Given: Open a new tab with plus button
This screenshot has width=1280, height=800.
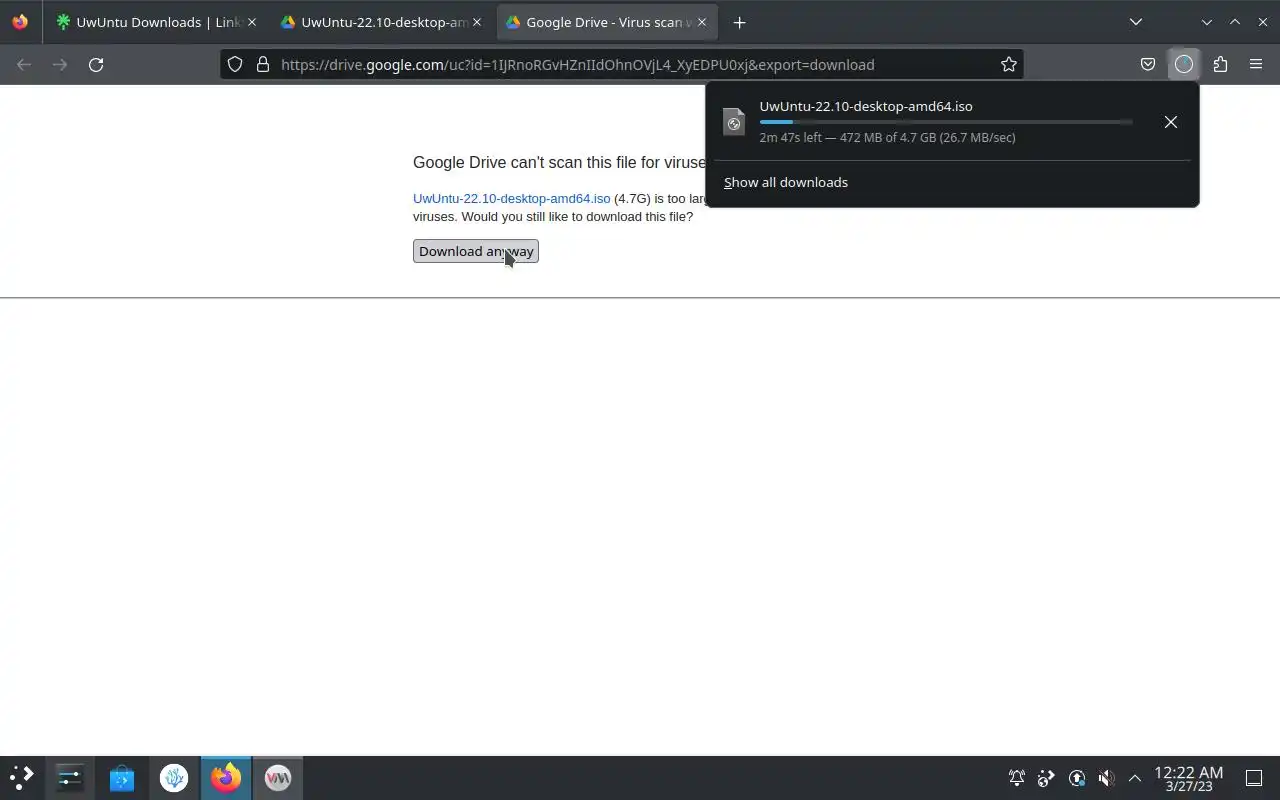Looking at the screenshot, I should (739, 22).
